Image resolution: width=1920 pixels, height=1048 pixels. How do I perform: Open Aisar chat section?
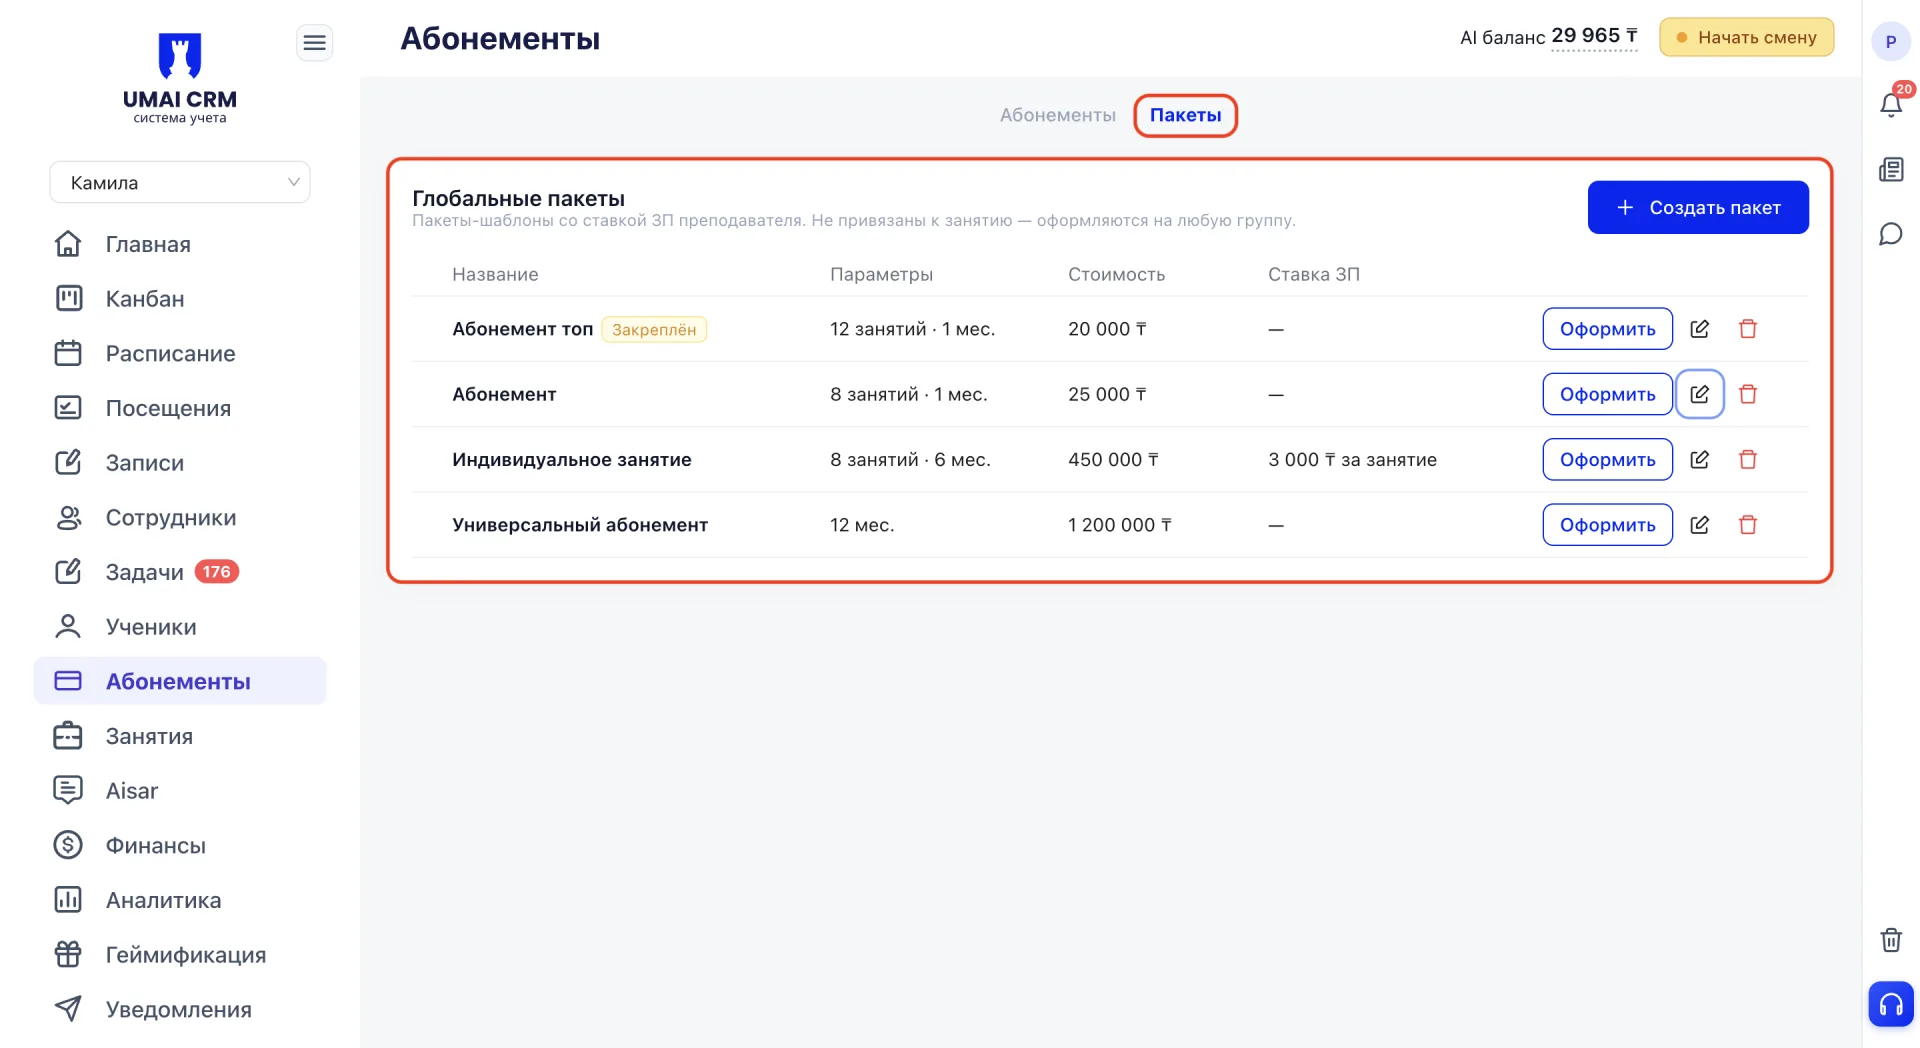(x=132, y=791)
